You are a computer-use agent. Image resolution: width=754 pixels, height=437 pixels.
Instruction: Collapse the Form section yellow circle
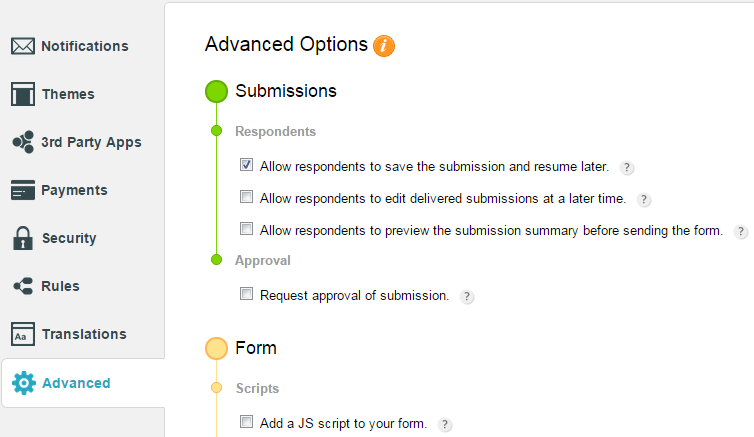click(x=216, y=349)
